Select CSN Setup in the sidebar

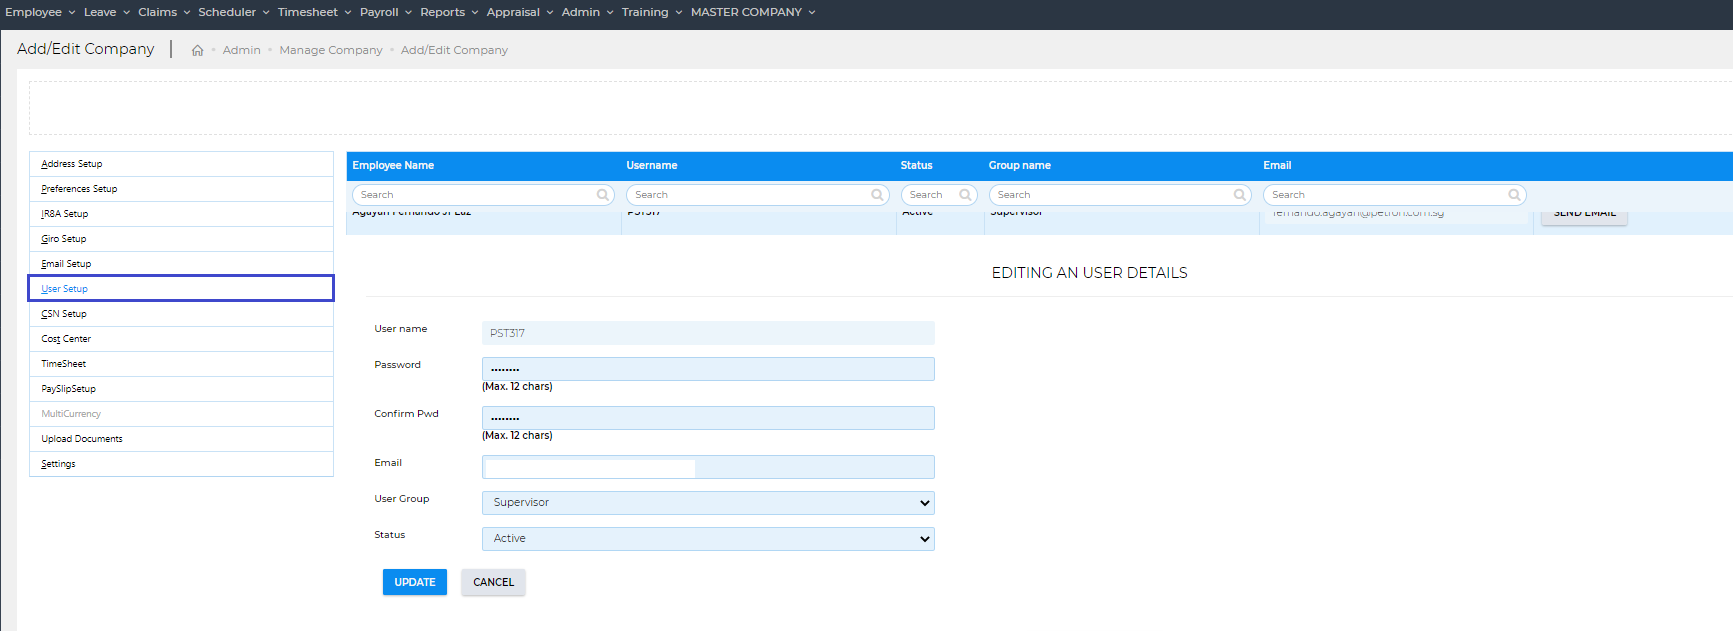click(181, 314)
